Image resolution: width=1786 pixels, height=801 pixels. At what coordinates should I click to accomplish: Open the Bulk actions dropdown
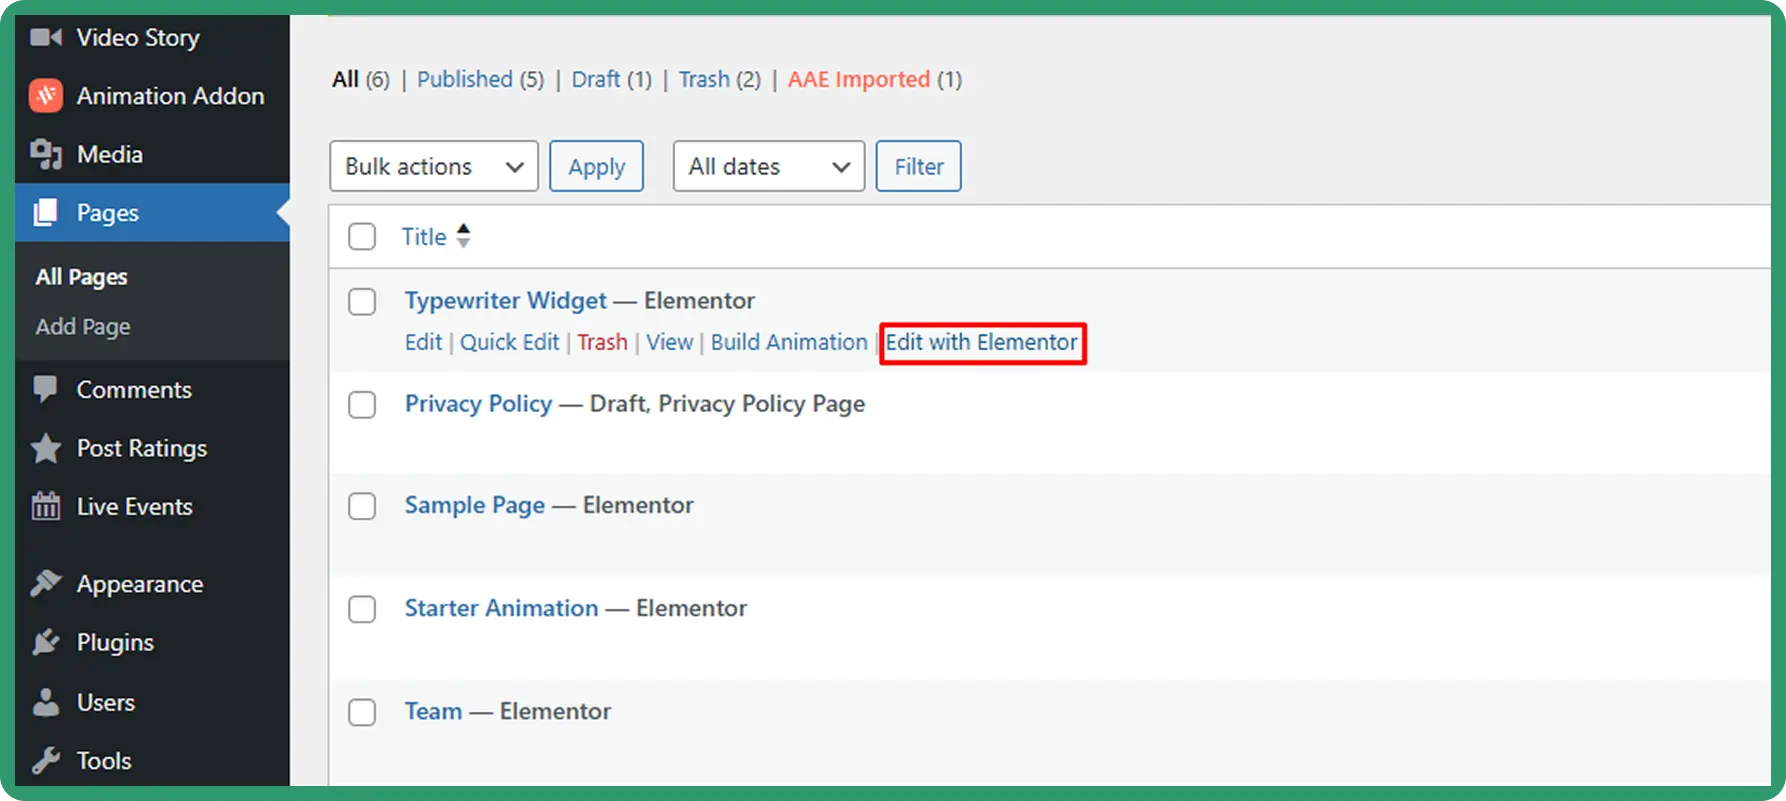point(434,166)
